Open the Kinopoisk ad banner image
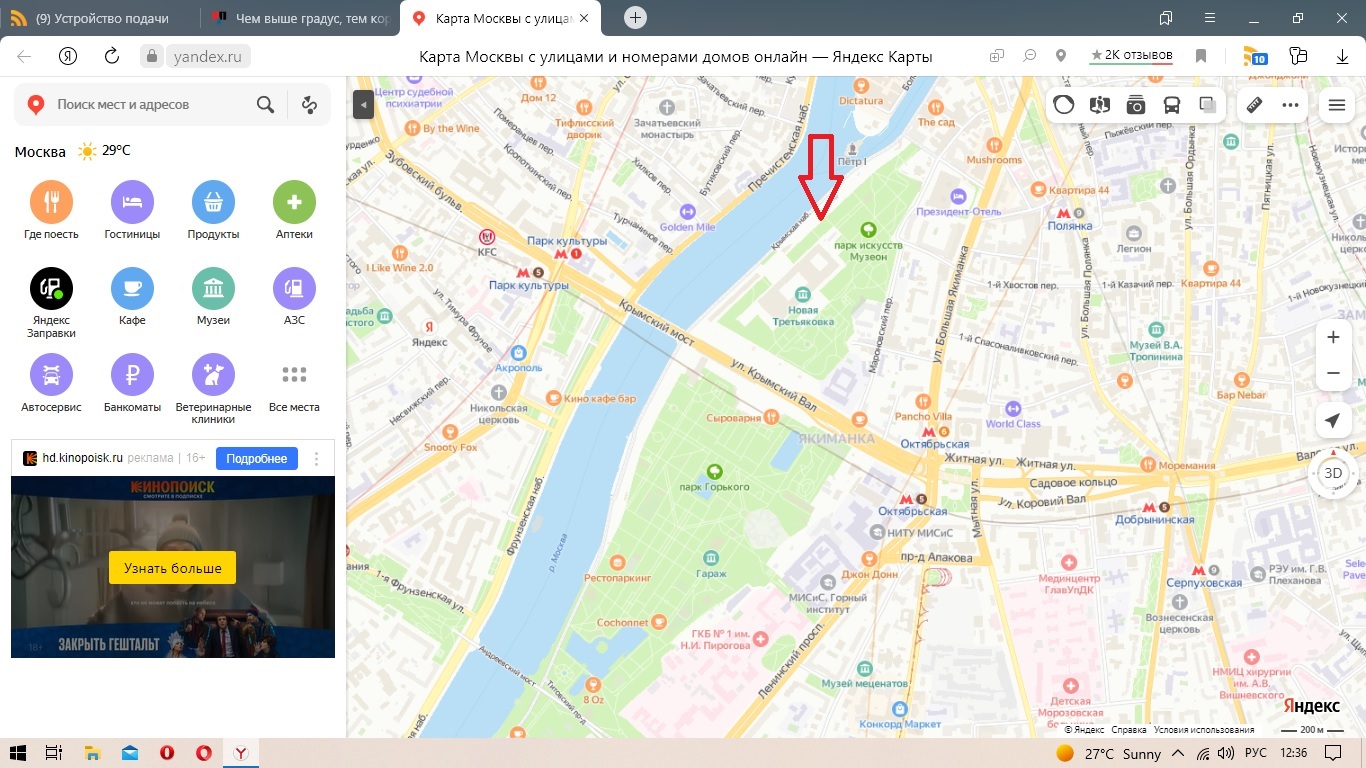The image size is (1366, 768). coord(173,566)
